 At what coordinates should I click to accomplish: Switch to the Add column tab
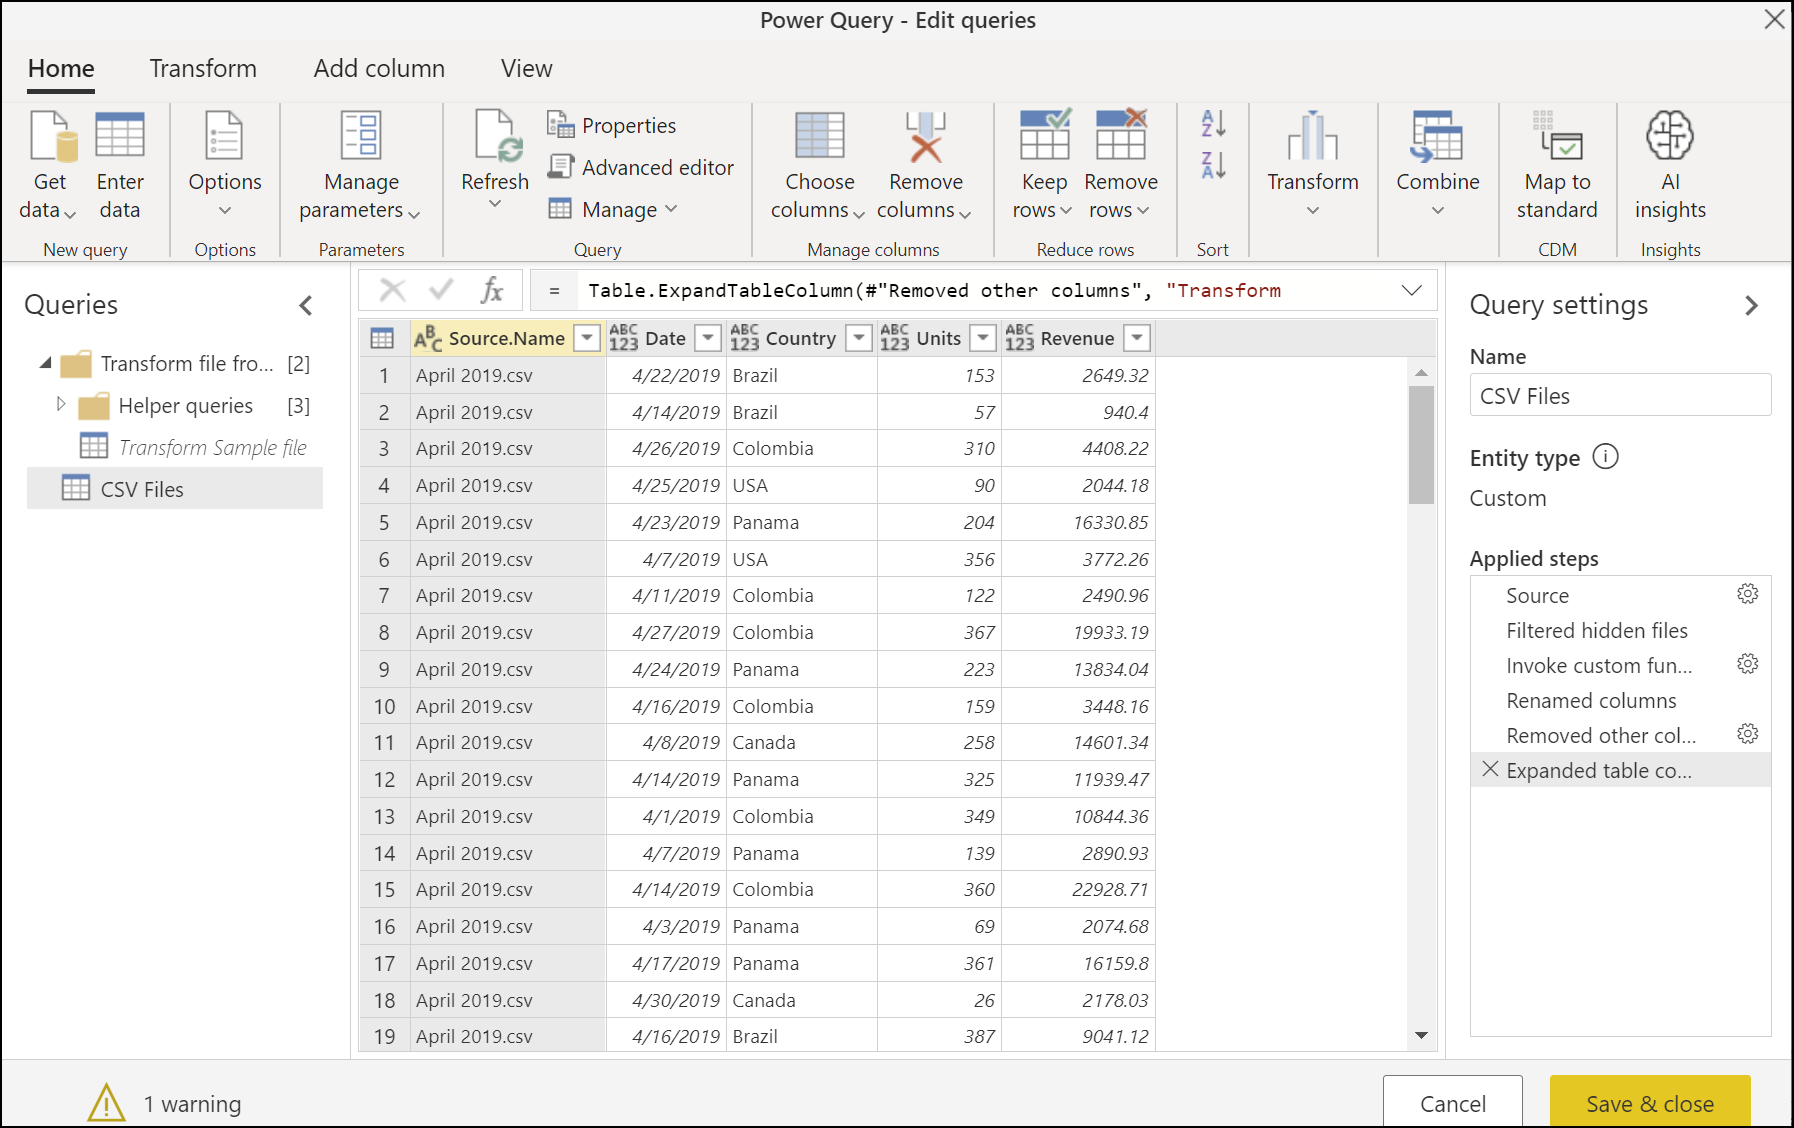pos(379,69)
